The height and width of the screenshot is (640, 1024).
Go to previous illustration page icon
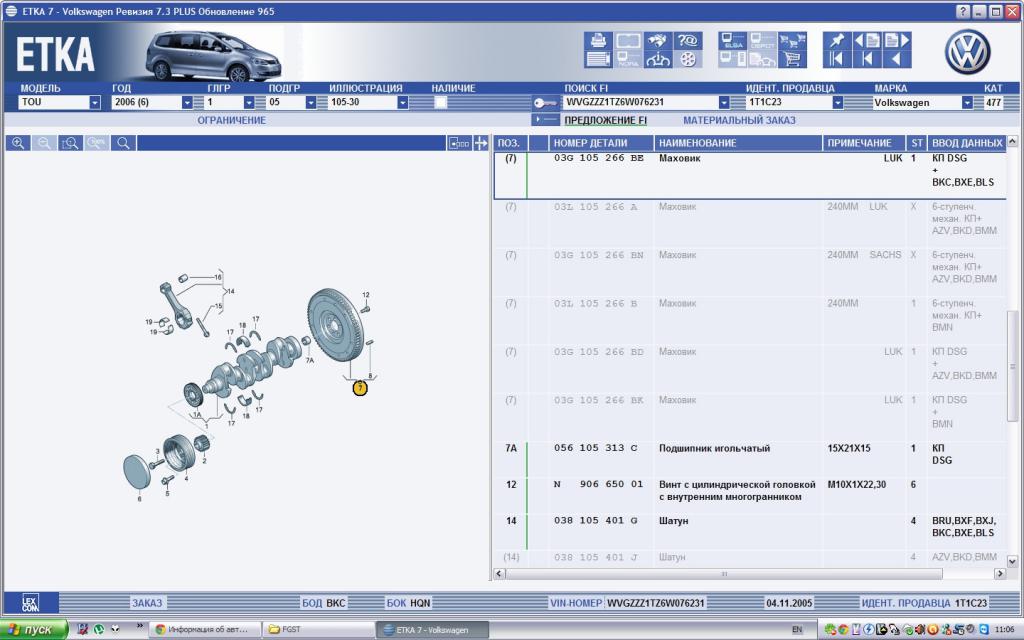[x=867, y=40]
